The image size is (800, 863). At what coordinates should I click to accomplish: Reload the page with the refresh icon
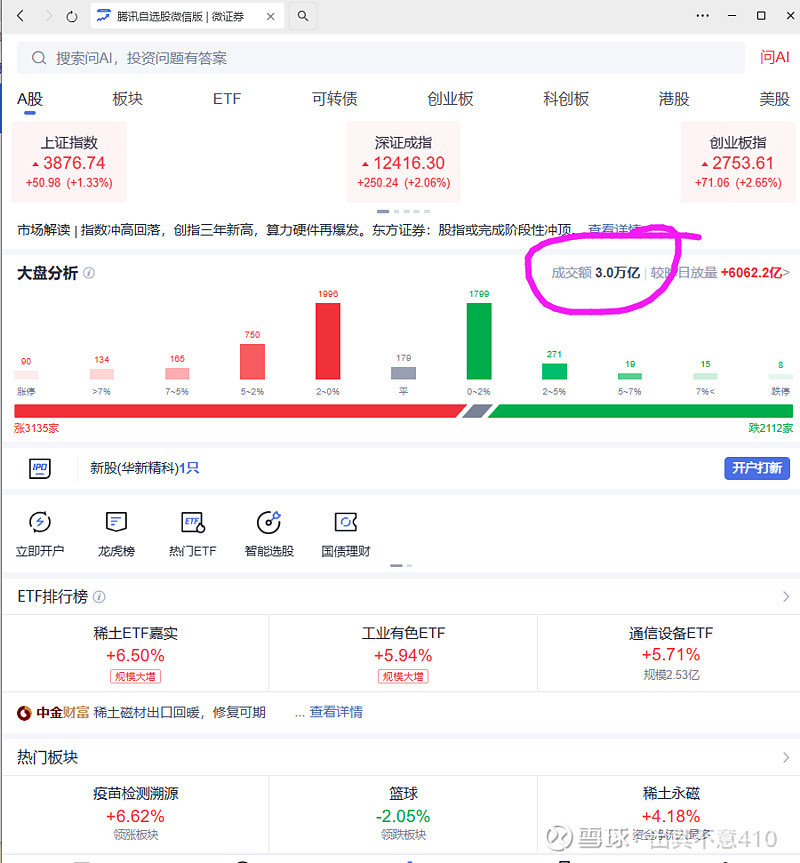[72, 17]
